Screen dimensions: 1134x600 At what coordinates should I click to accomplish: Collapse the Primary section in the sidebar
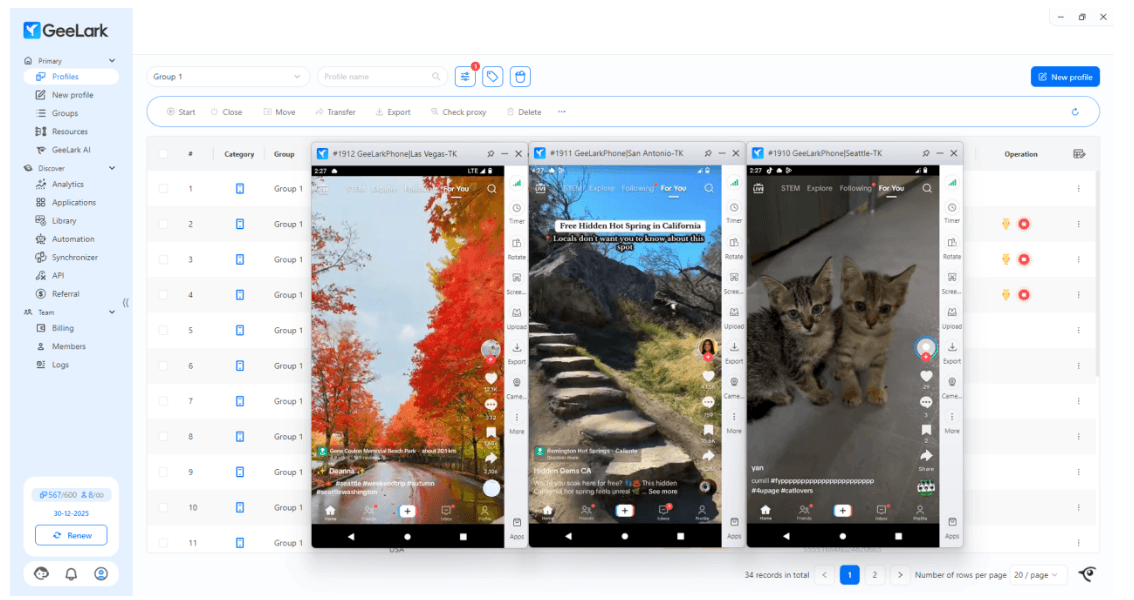click(x=112, y=61)
